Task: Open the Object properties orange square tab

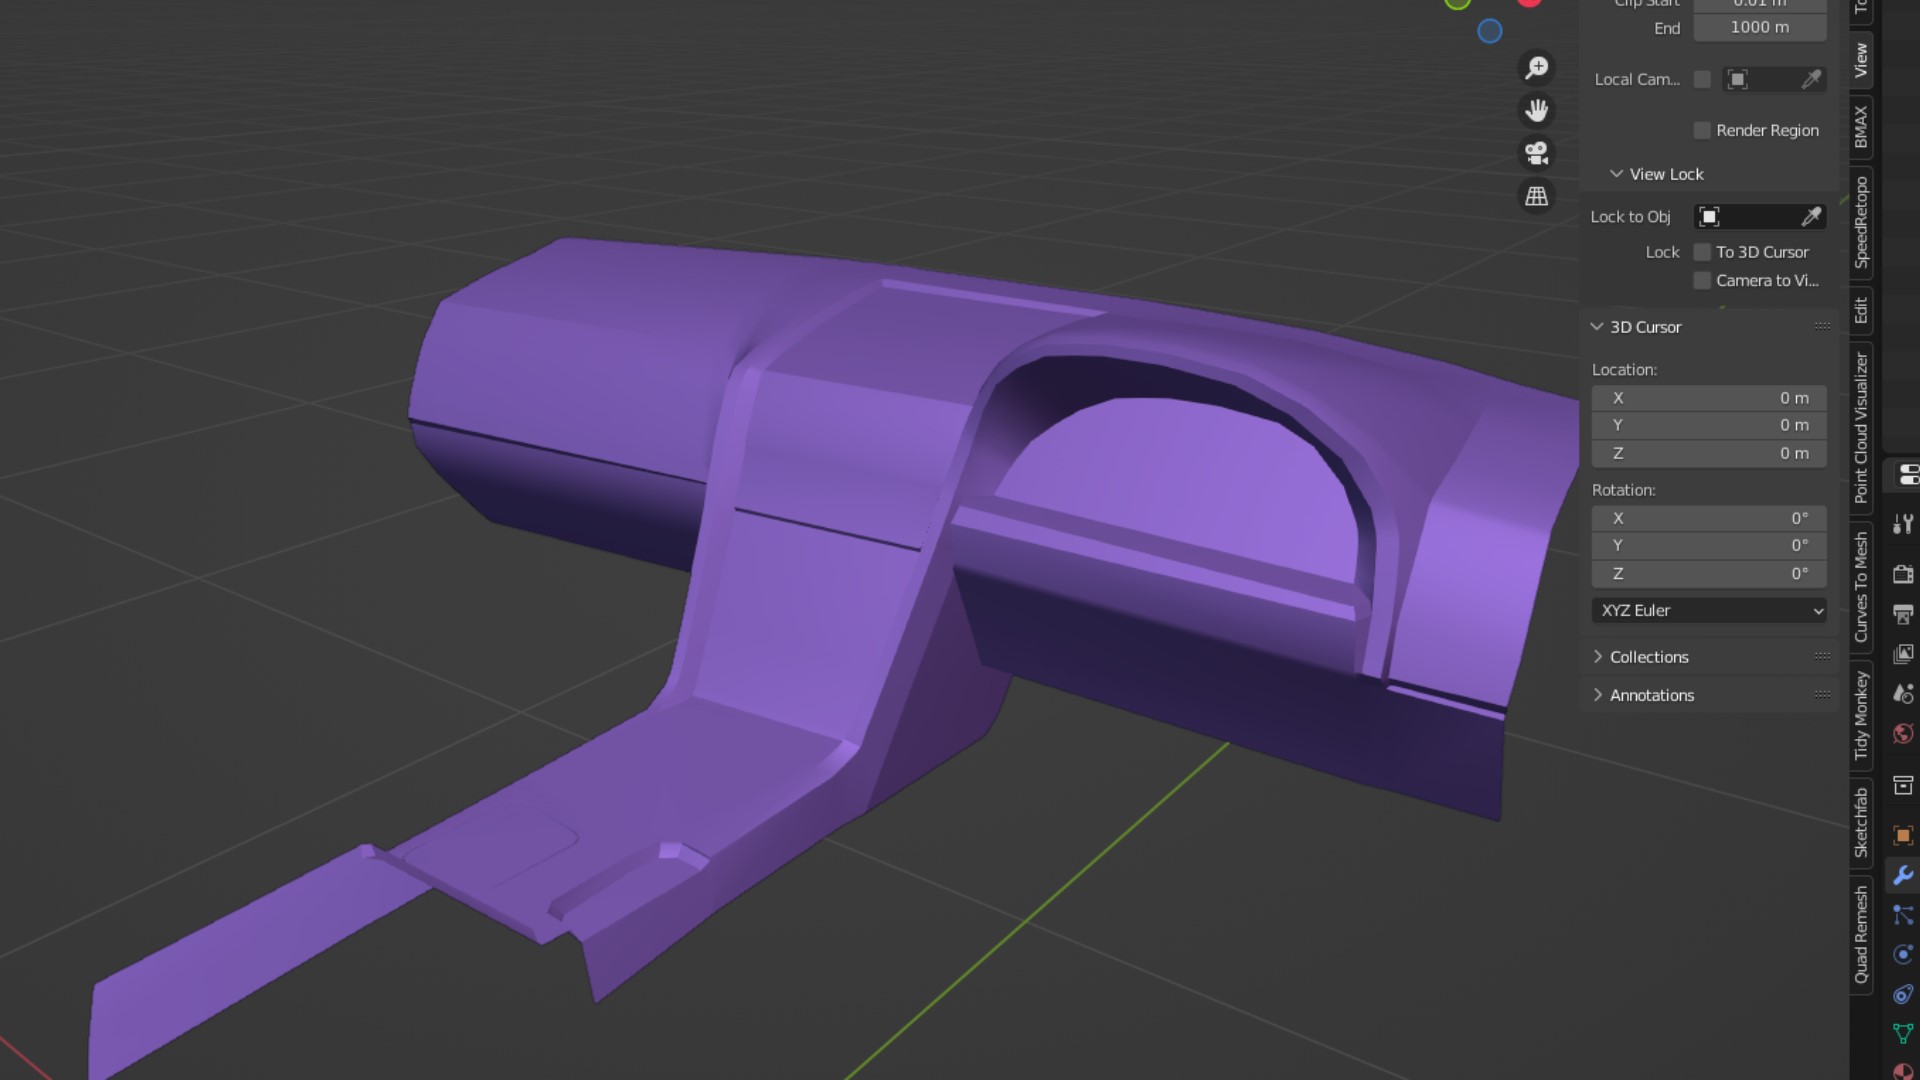Action: 1902,835
